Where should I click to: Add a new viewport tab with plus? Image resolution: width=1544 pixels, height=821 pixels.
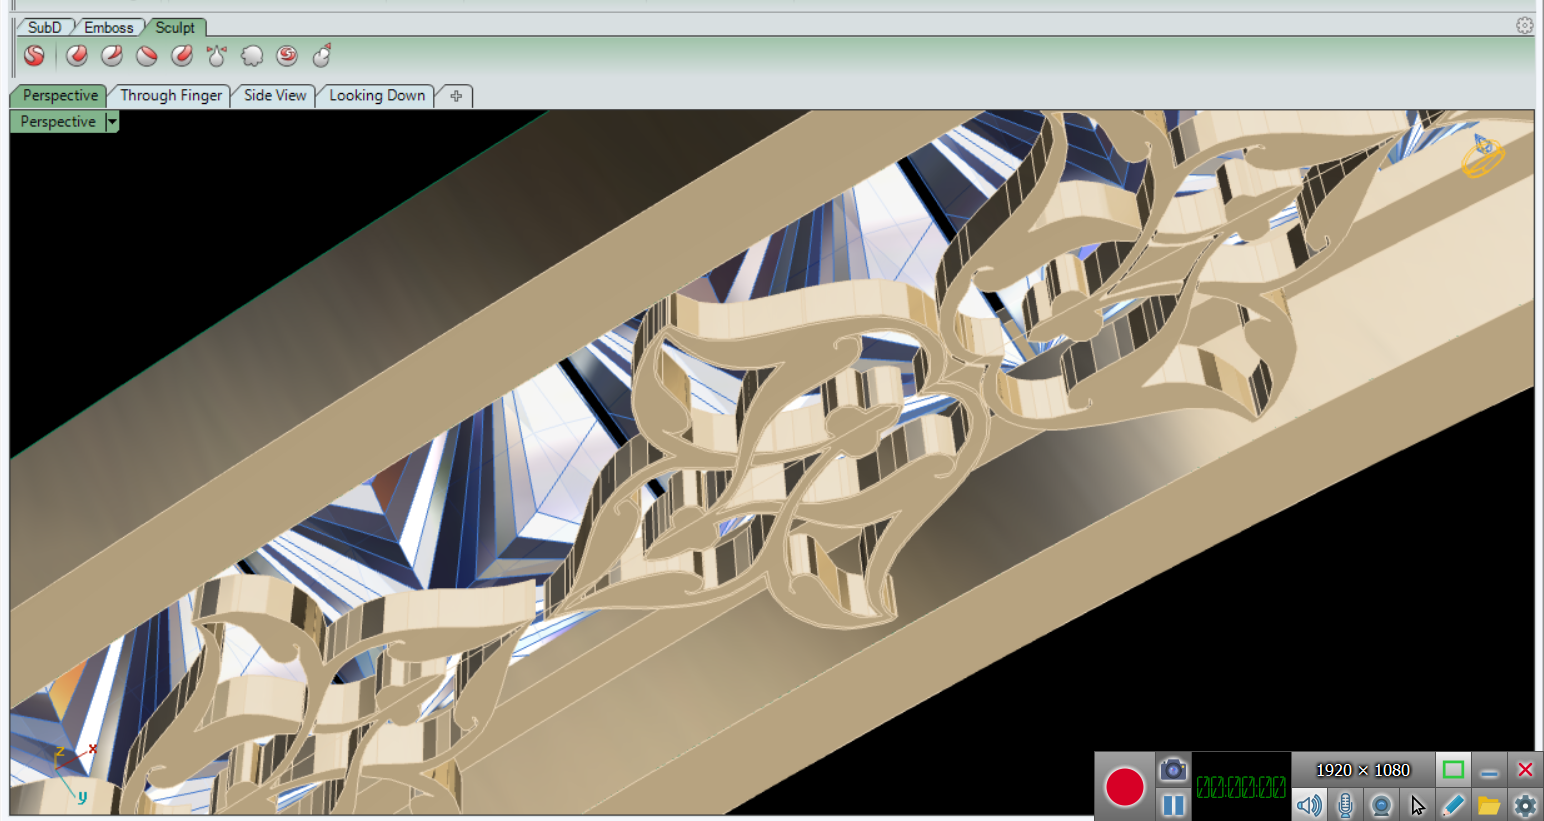click(456, 96)
